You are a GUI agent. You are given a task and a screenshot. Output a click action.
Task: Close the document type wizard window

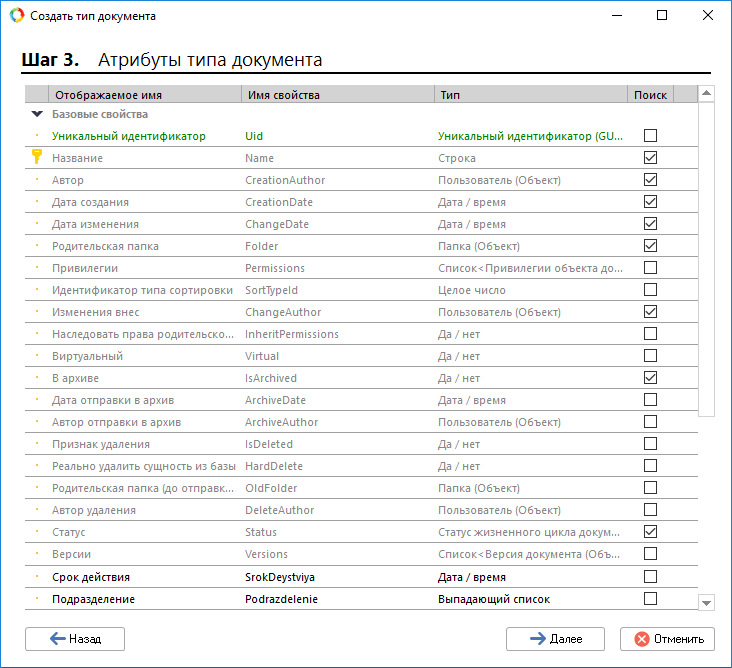tap(708, 16)
